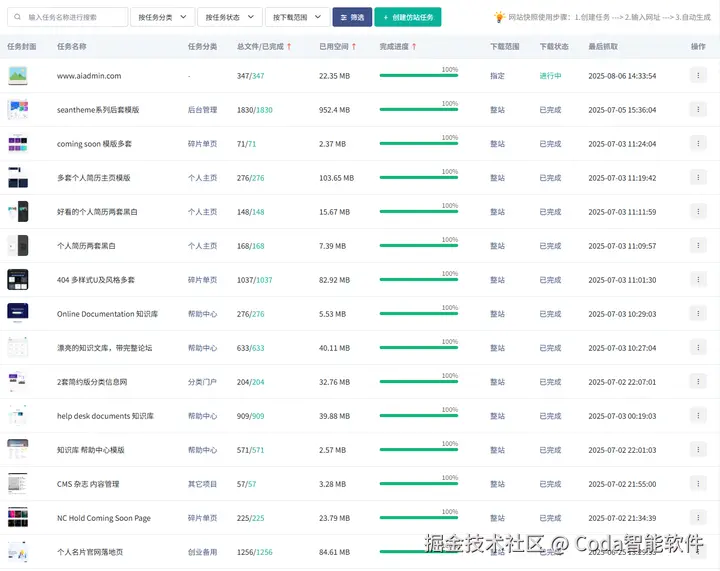This screenshot has width=720, height=571.
Task: Click progress bar of www.aiadmin.com
Action: [419, 75]
